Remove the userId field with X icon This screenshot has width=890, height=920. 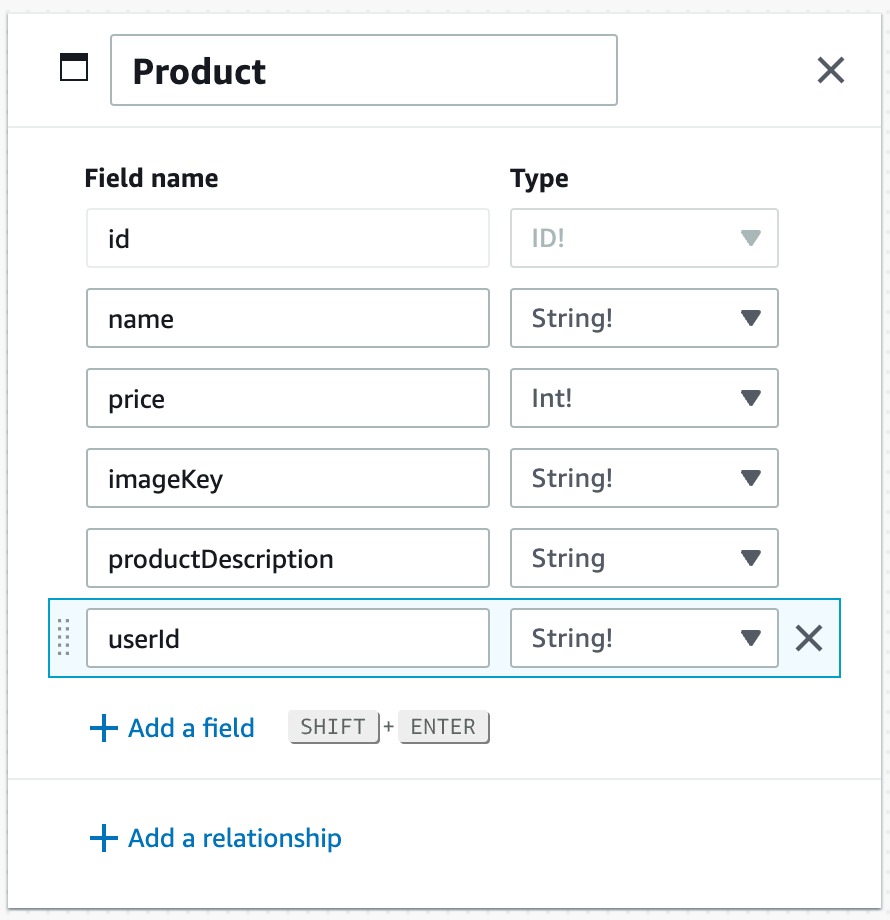point(808,638)
